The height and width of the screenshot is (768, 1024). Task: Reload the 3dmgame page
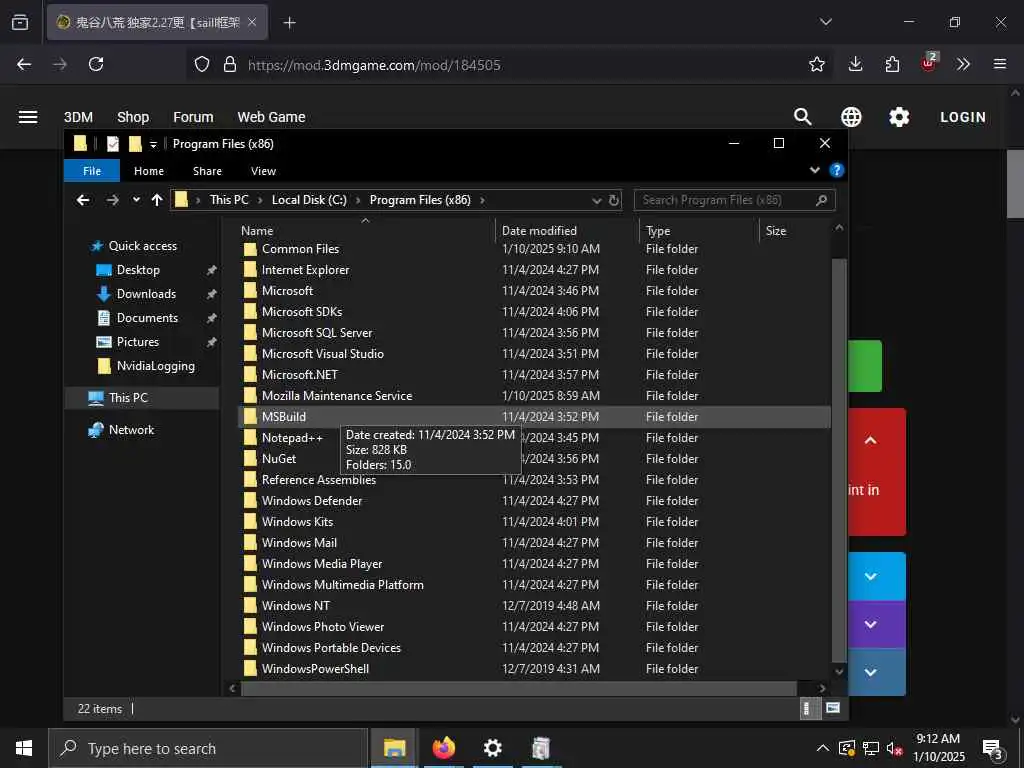[x=96, y=64]
